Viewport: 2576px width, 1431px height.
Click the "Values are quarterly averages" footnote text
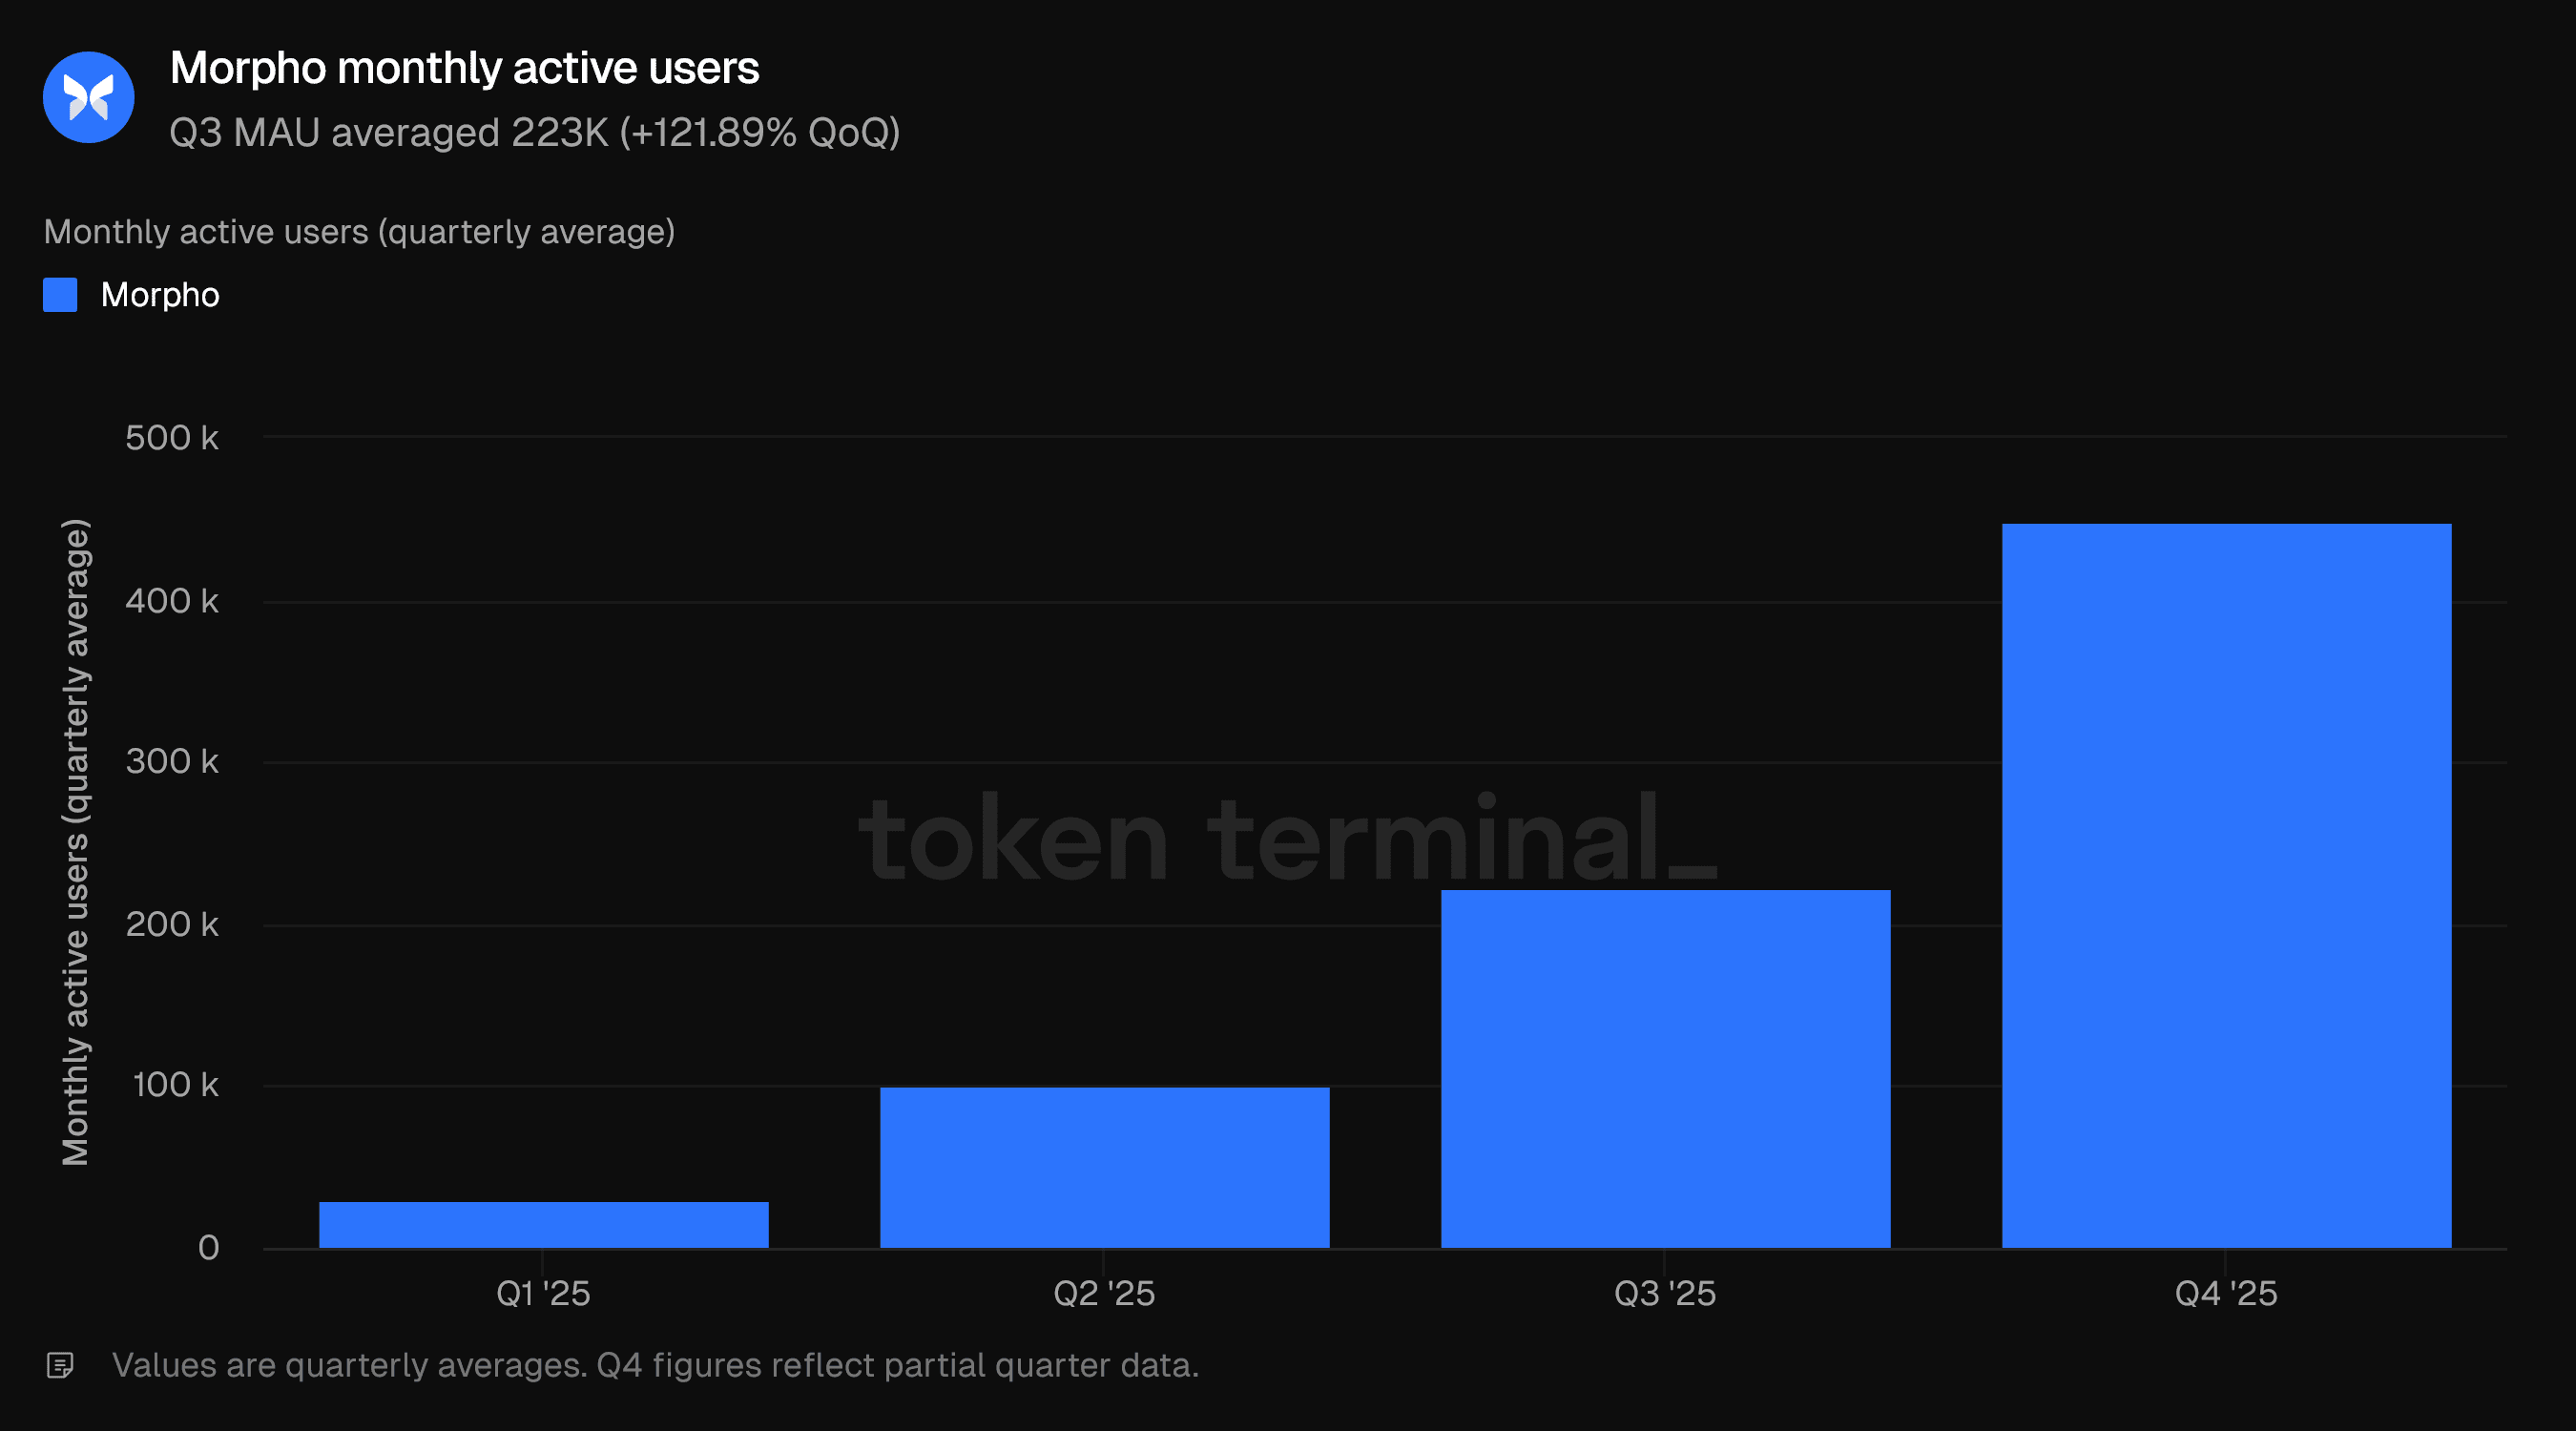click(x=655, y=1365)
